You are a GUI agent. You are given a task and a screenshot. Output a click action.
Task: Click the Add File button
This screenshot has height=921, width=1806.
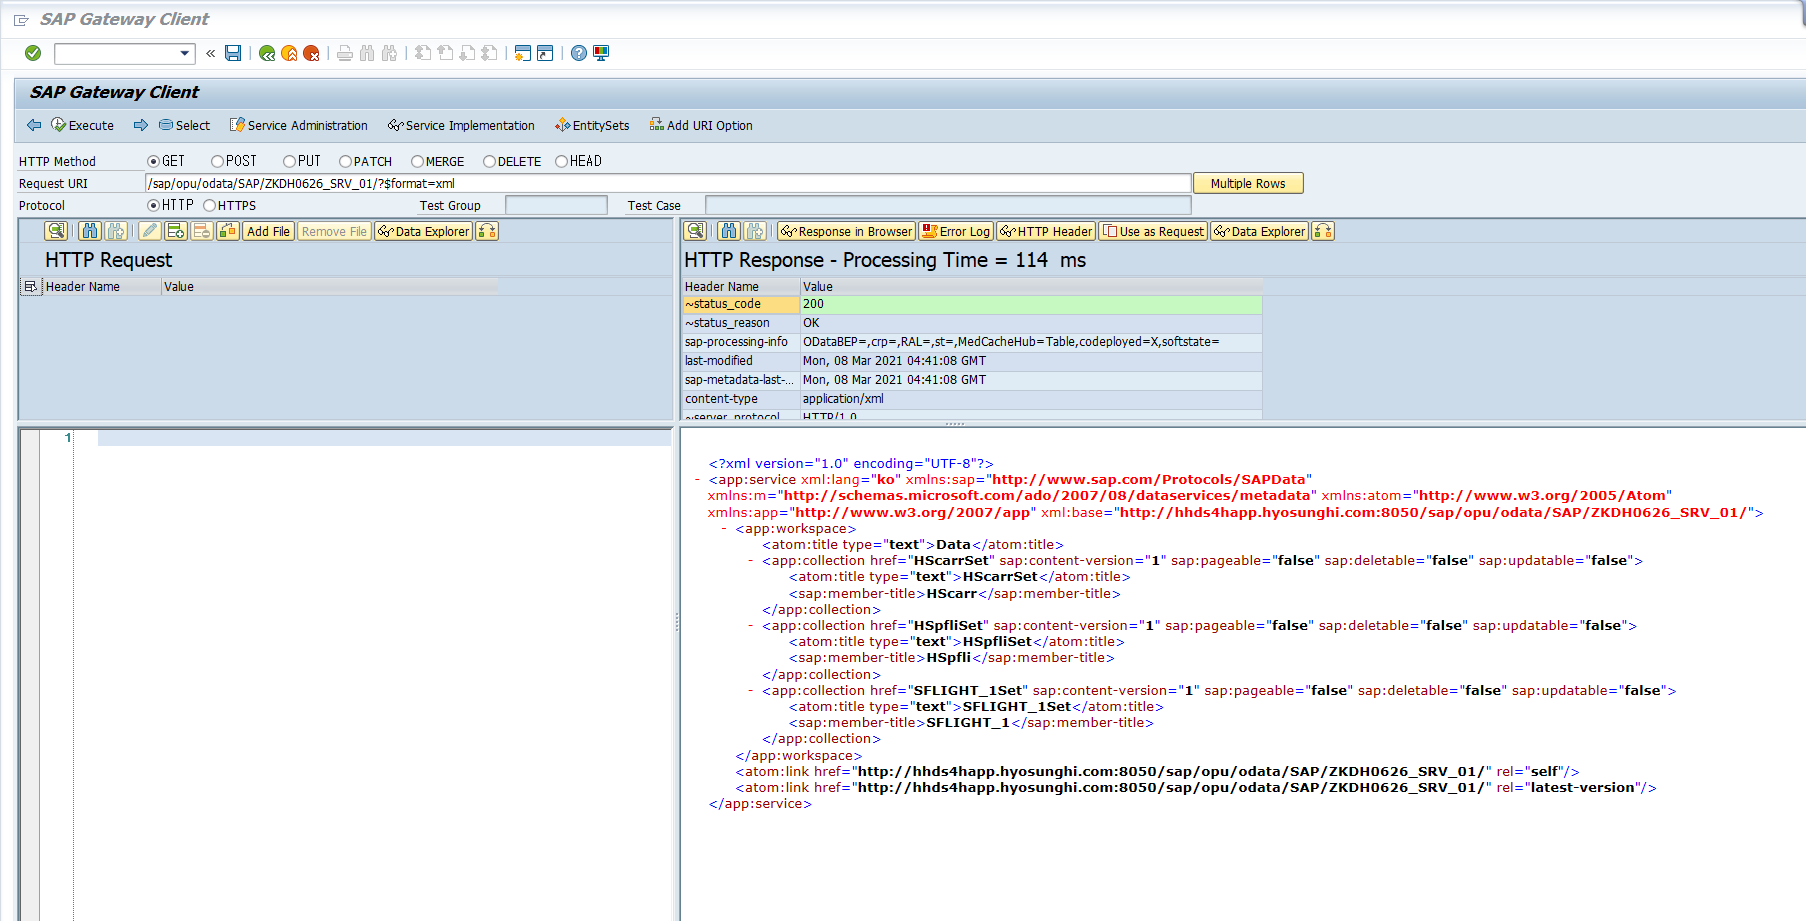[268, 231]
